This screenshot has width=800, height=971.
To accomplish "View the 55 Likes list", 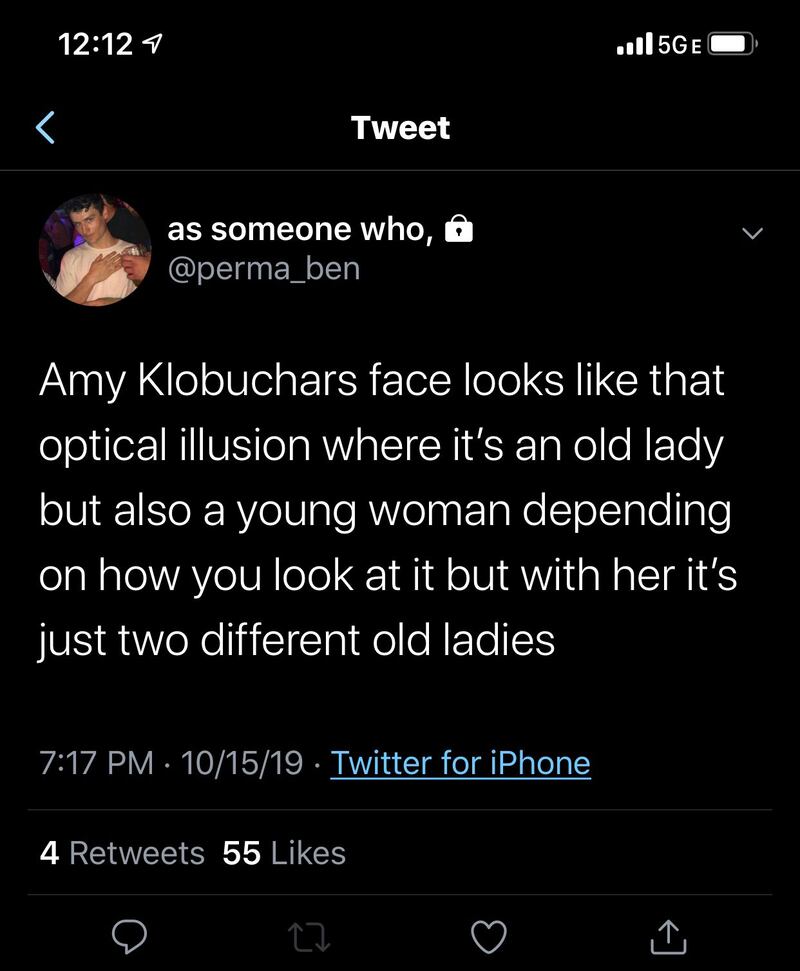I will (x=284, y=853).
